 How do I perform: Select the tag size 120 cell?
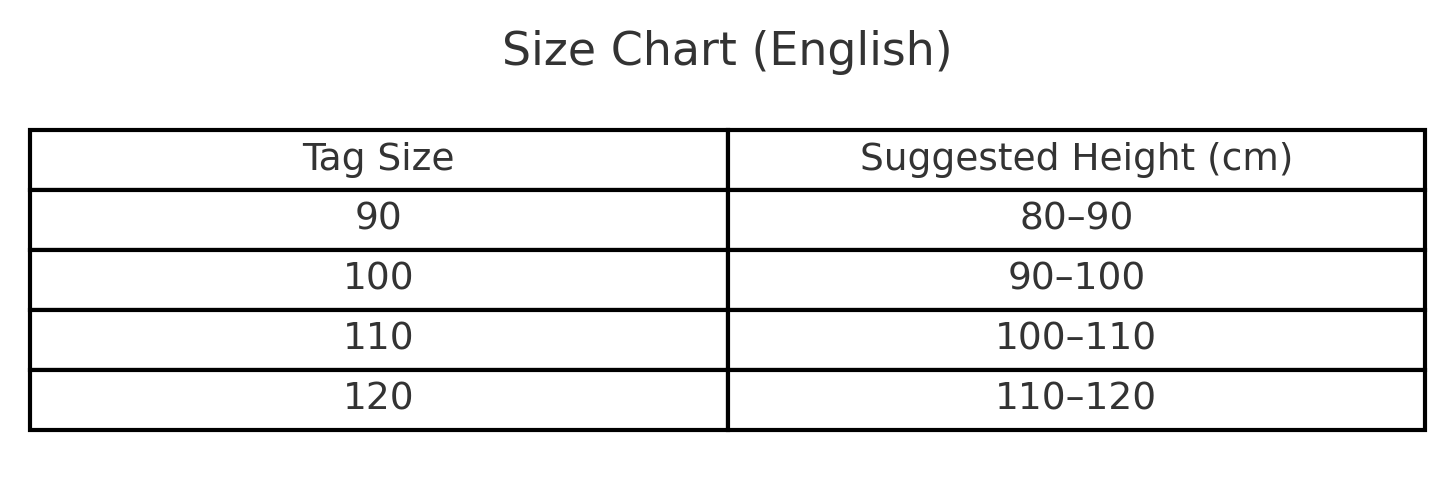[x=378, y=398]
